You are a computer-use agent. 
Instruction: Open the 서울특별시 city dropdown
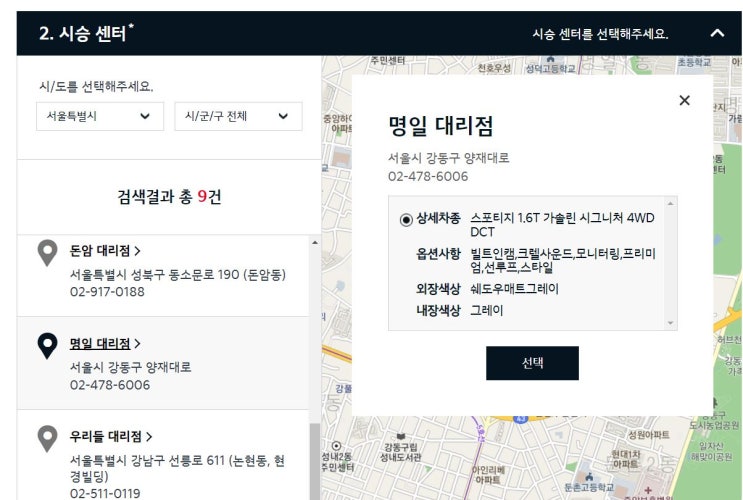point(100,116)
